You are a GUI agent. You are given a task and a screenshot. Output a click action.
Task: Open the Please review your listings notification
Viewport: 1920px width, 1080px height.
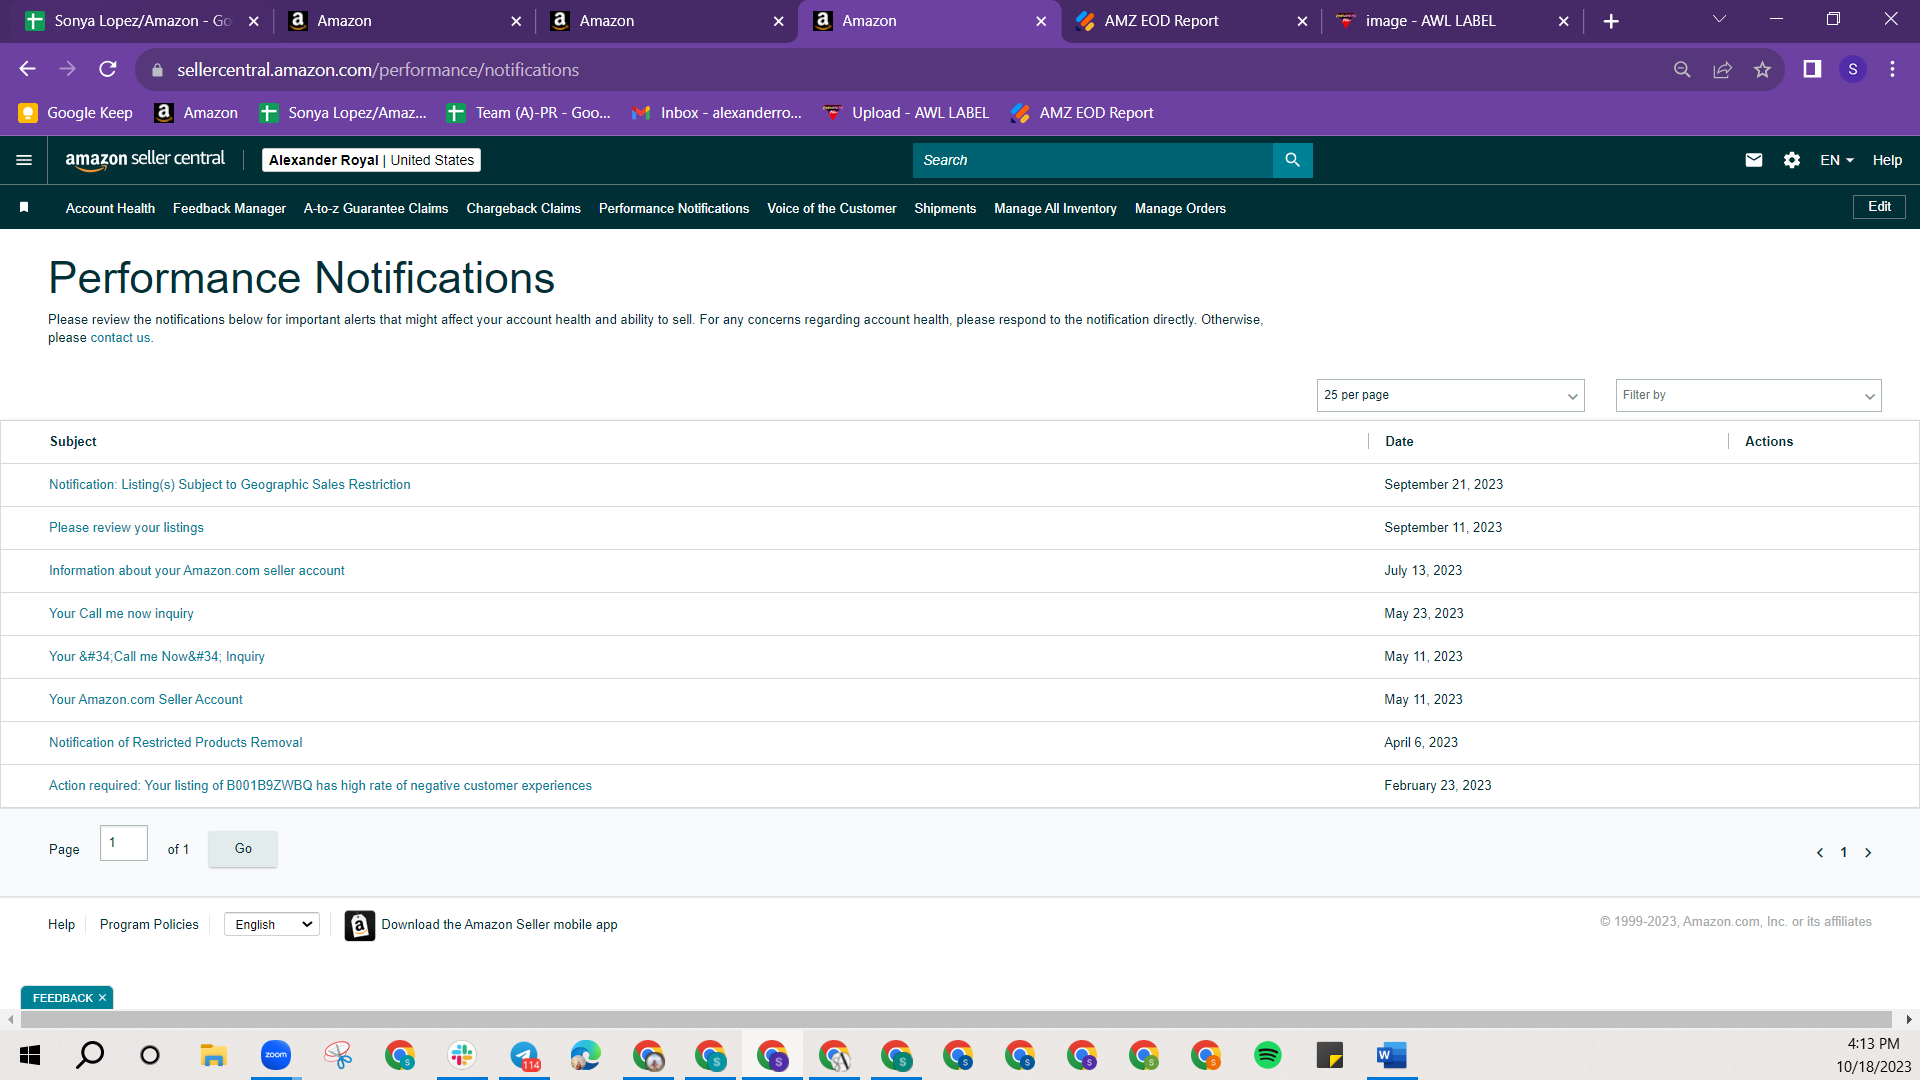coord(126,528)
